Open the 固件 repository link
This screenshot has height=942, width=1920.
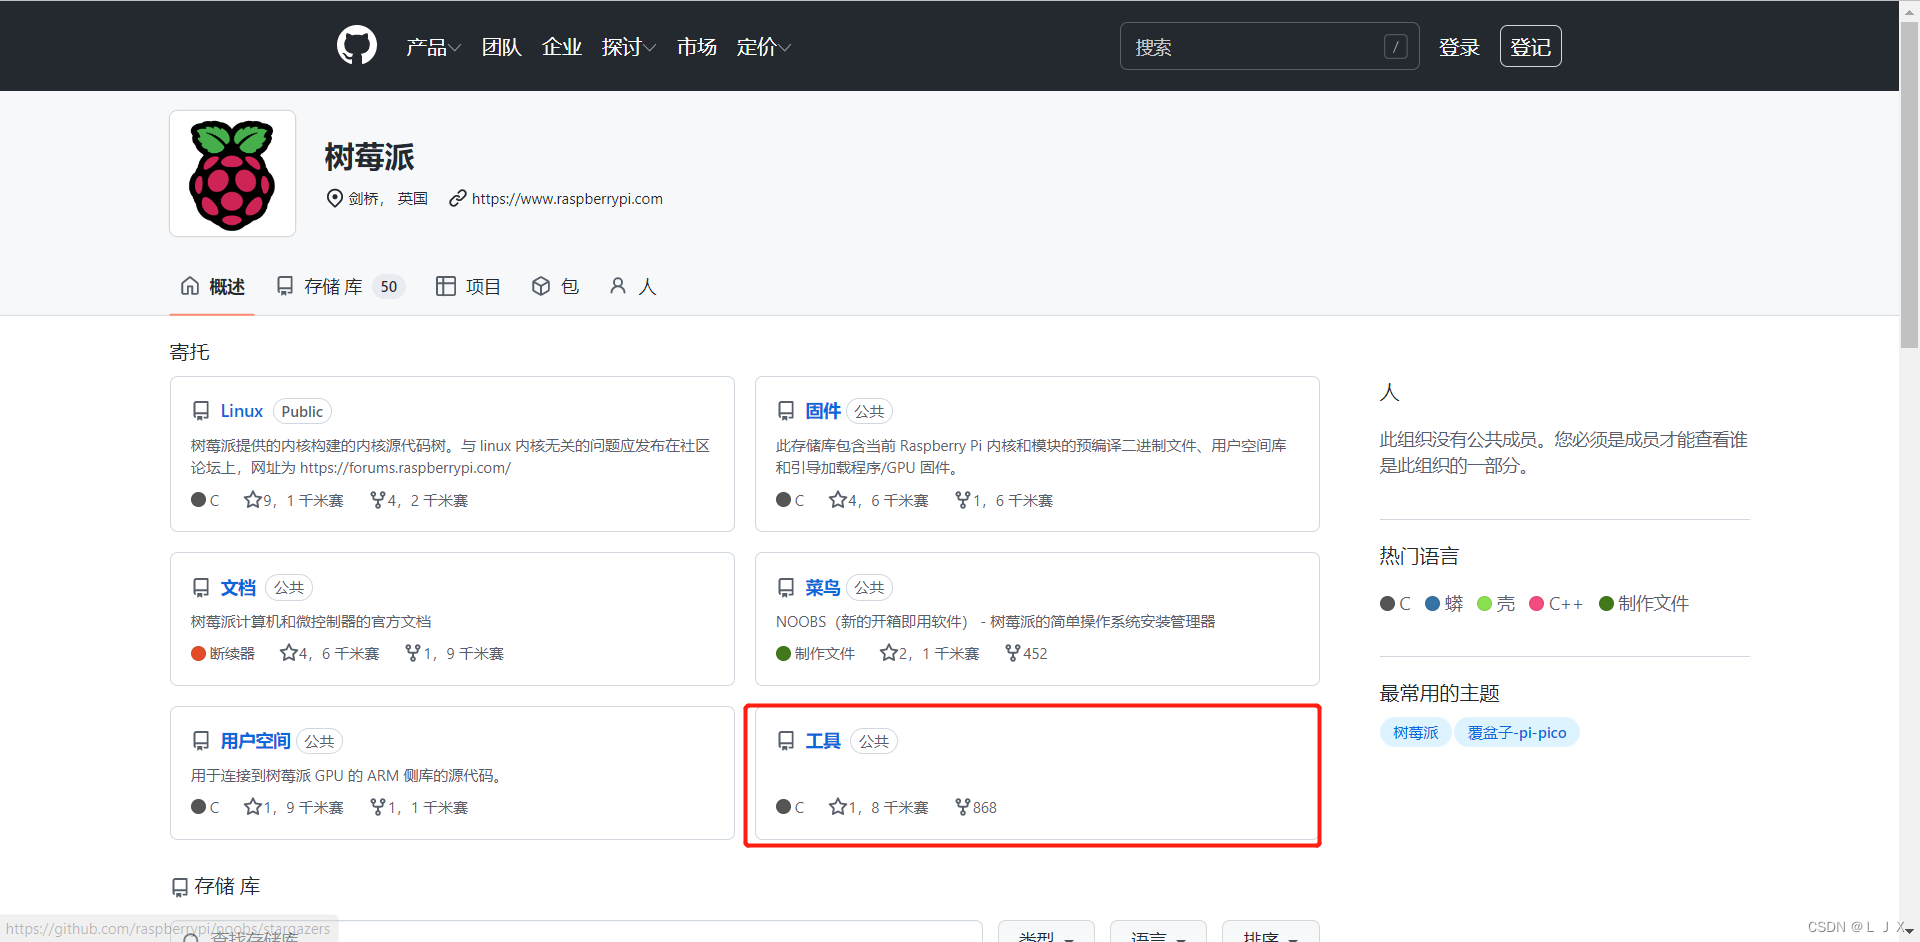[x=823, y=411]
